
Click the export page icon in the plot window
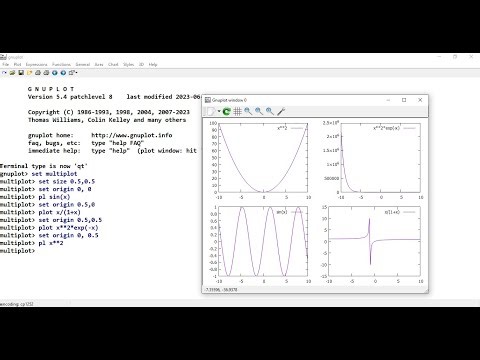coord(211,111)
